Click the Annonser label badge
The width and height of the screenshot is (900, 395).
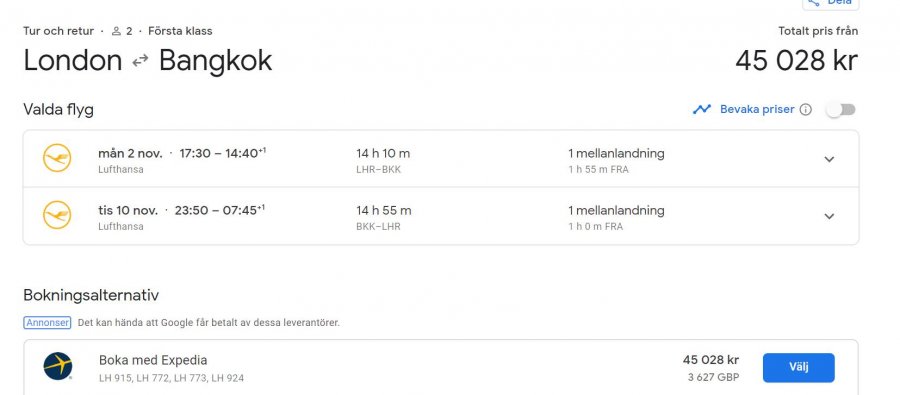[47, 323]
